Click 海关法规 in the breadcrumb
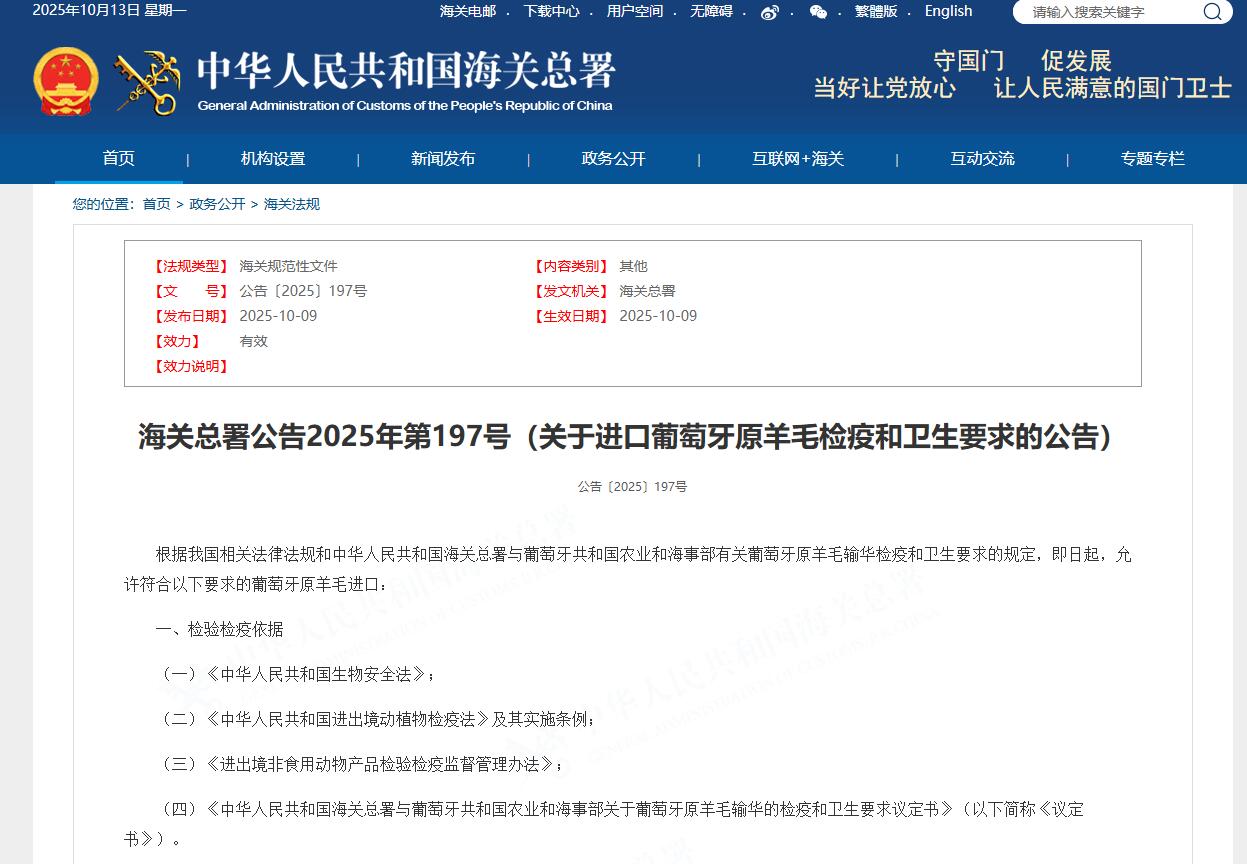Image resolution: width=1247 pixels, height=864 pixels. [x=291, y=204]
